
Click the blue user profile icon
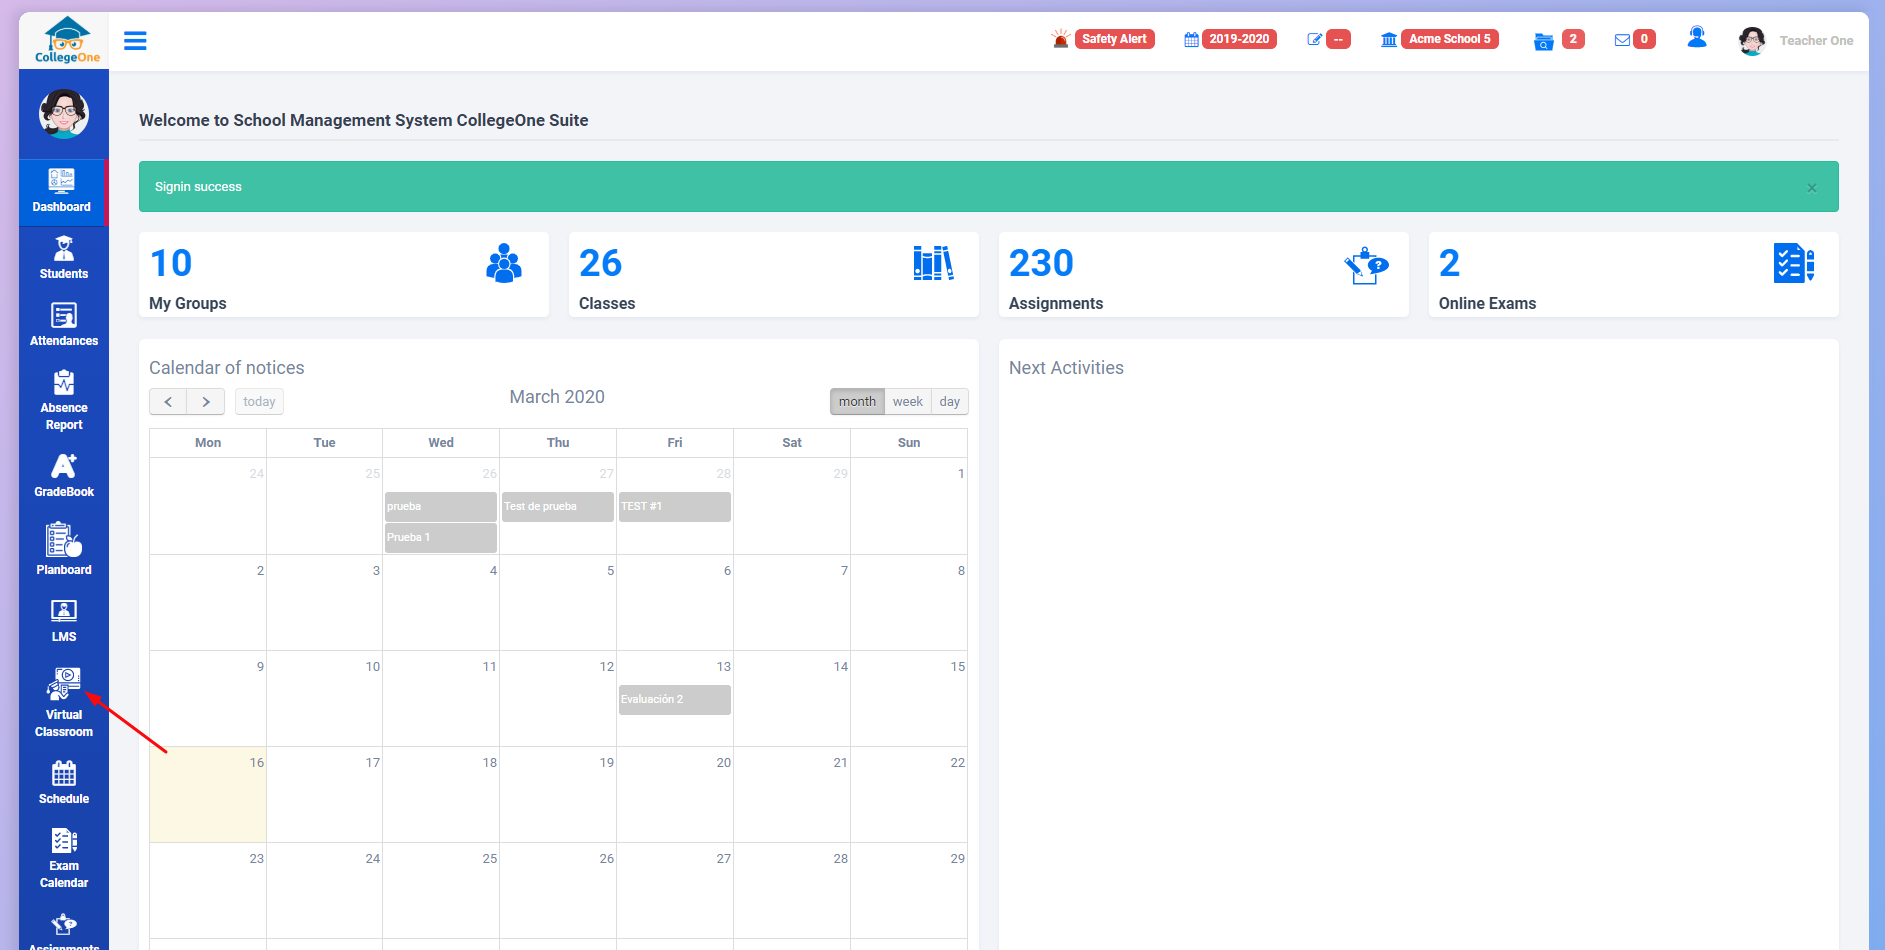(1697, 38)
